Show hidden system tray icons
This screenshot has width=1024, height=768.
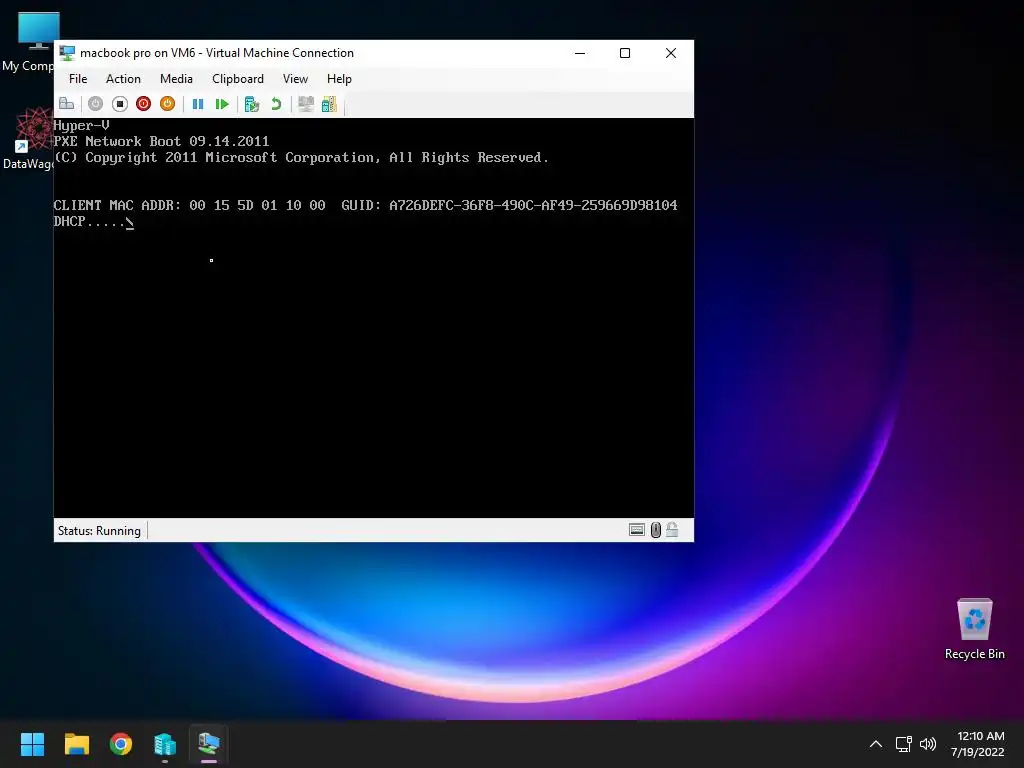click(876, 744)
